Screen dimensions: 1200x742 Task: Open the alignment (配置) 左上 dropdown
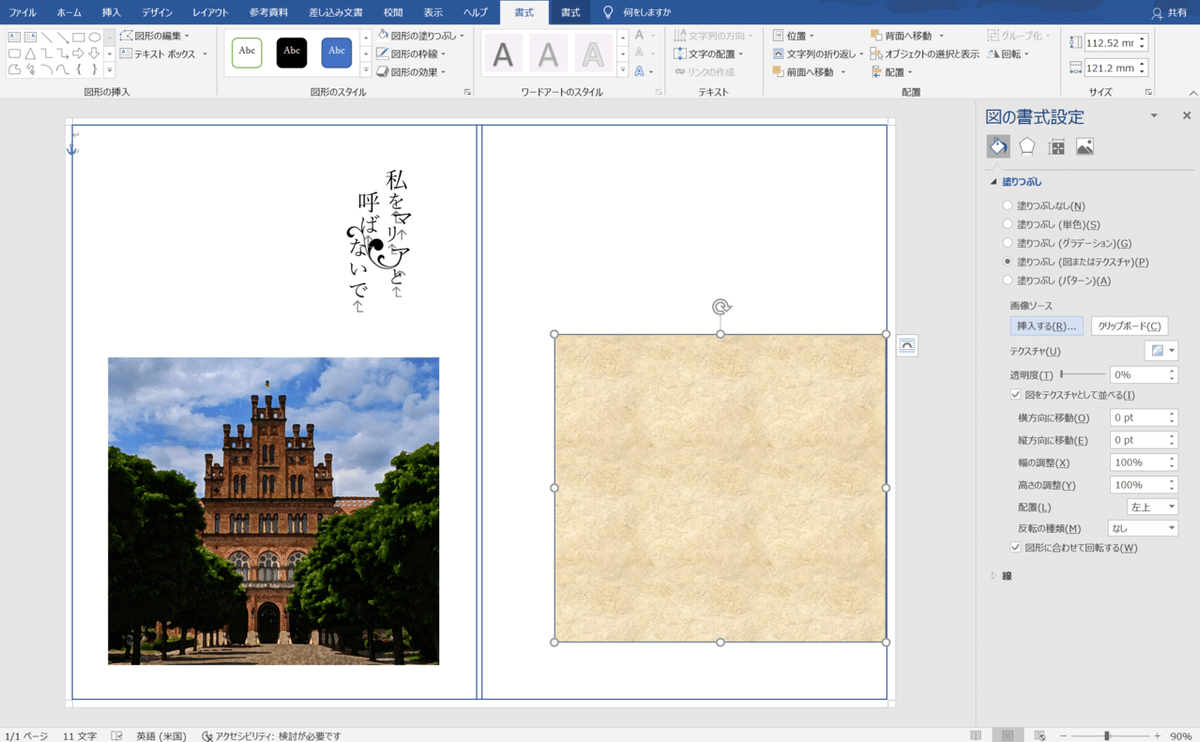click(1152, 508)
